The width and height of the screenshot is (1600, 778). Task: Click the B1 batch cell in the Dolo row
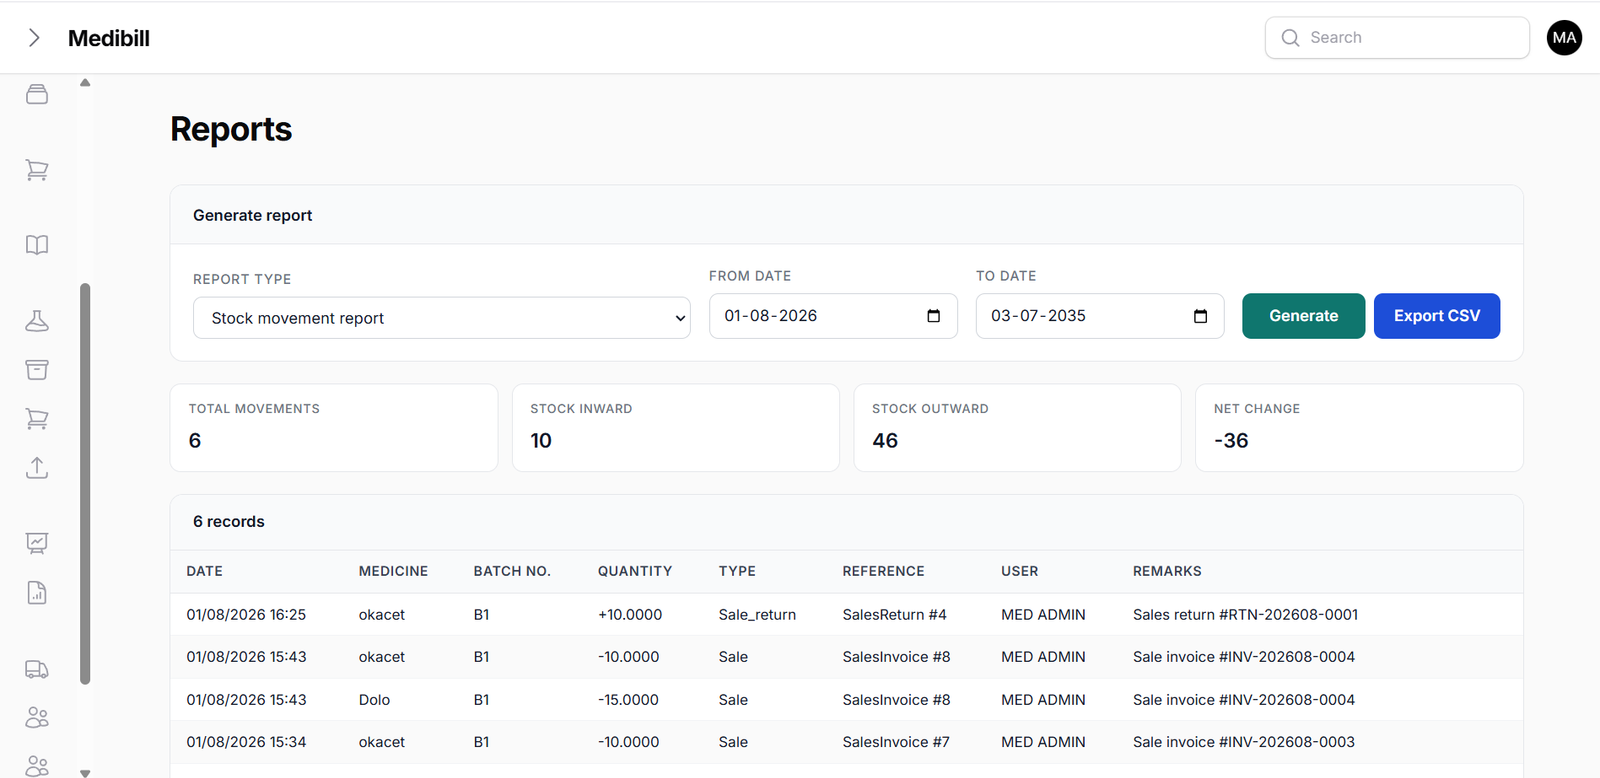coord(481,700)
